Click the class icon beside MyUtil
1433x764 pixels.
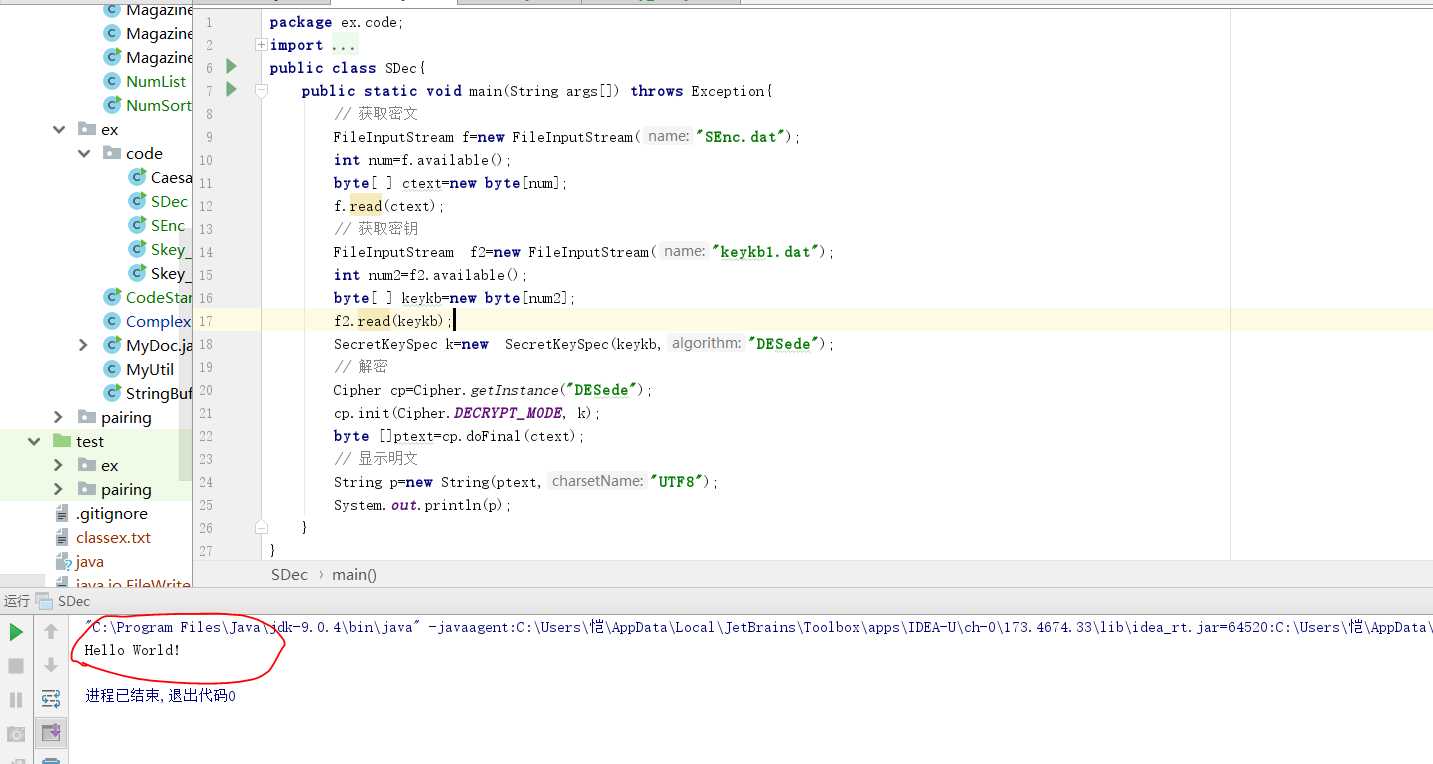coord(112,369)
